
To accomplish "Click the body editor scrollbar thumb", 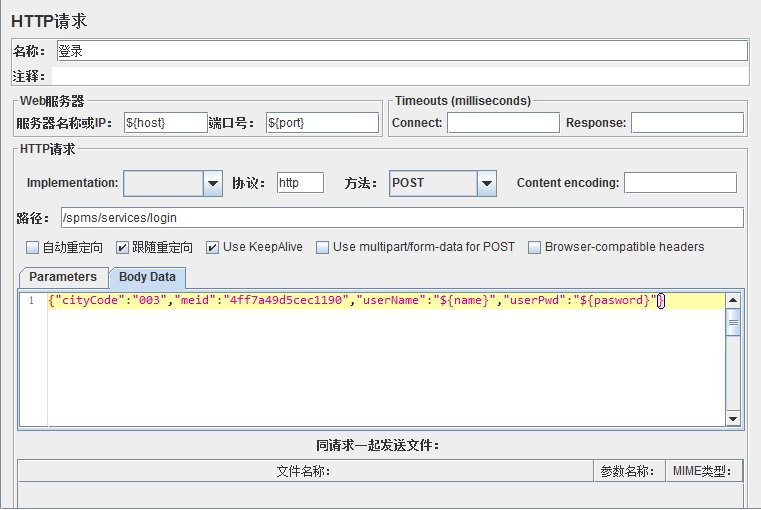I will [733, 322].
